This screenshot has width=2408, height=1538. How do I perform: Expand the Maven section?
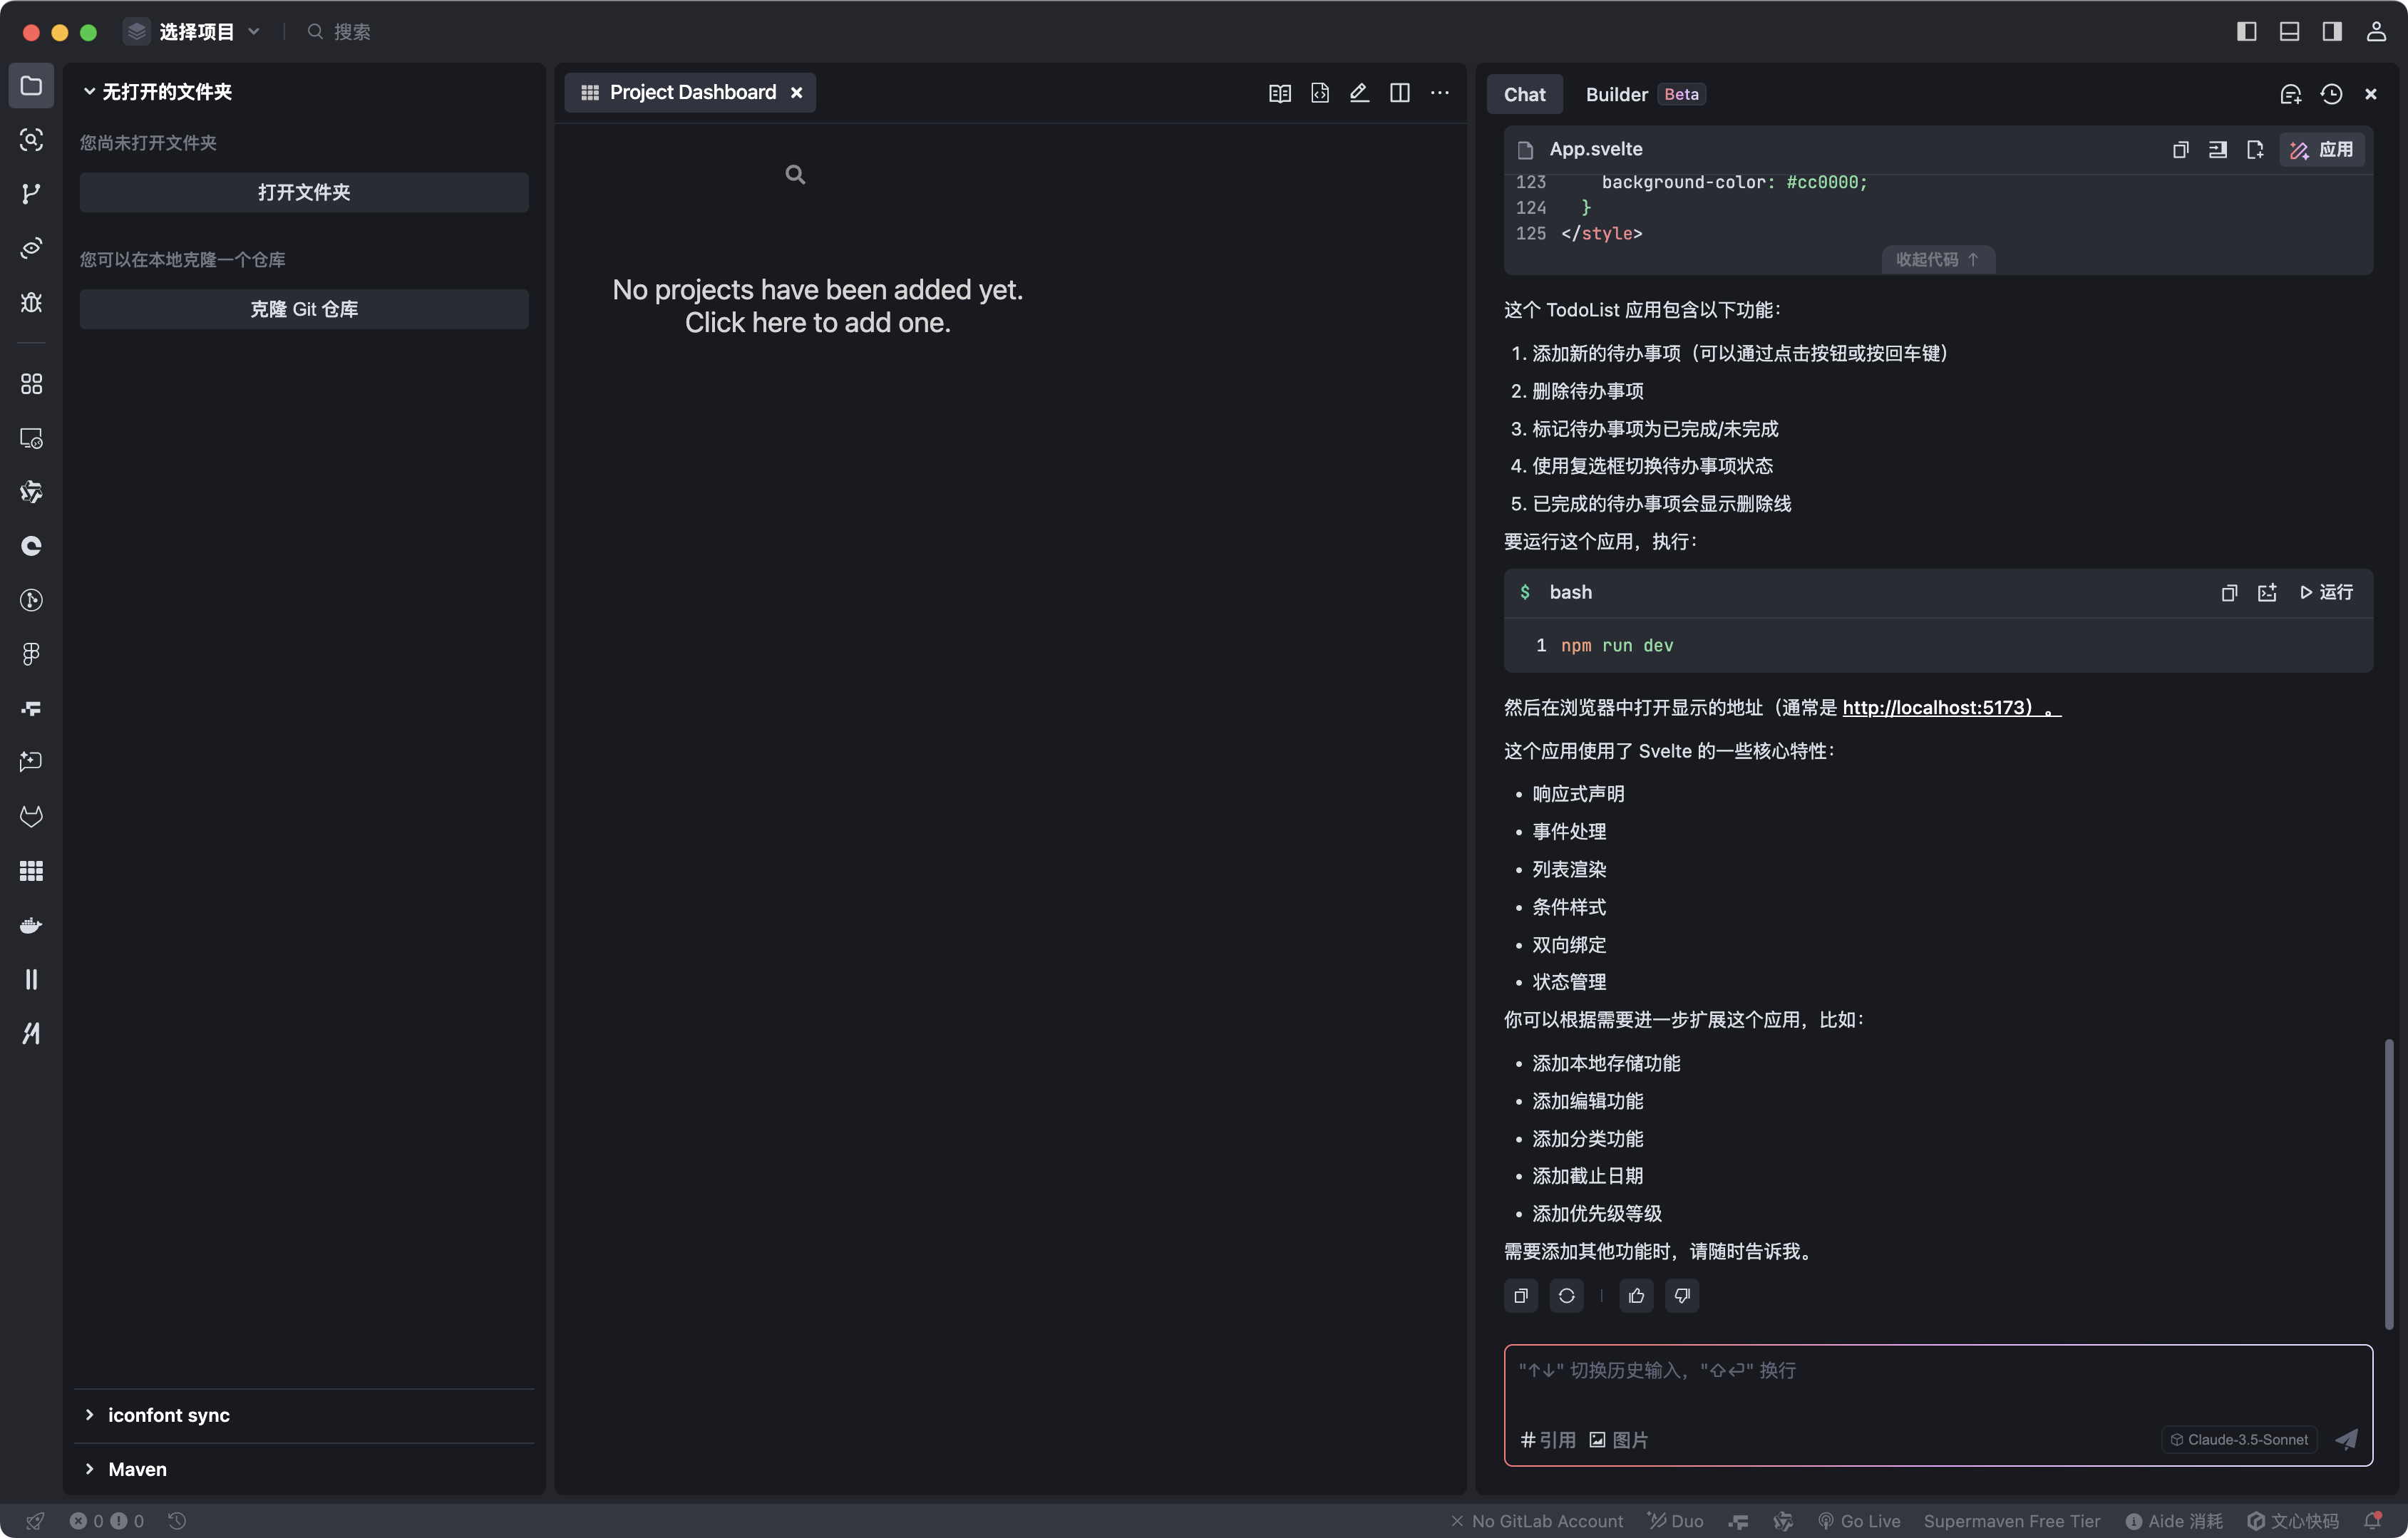[x=137, y=1469]
